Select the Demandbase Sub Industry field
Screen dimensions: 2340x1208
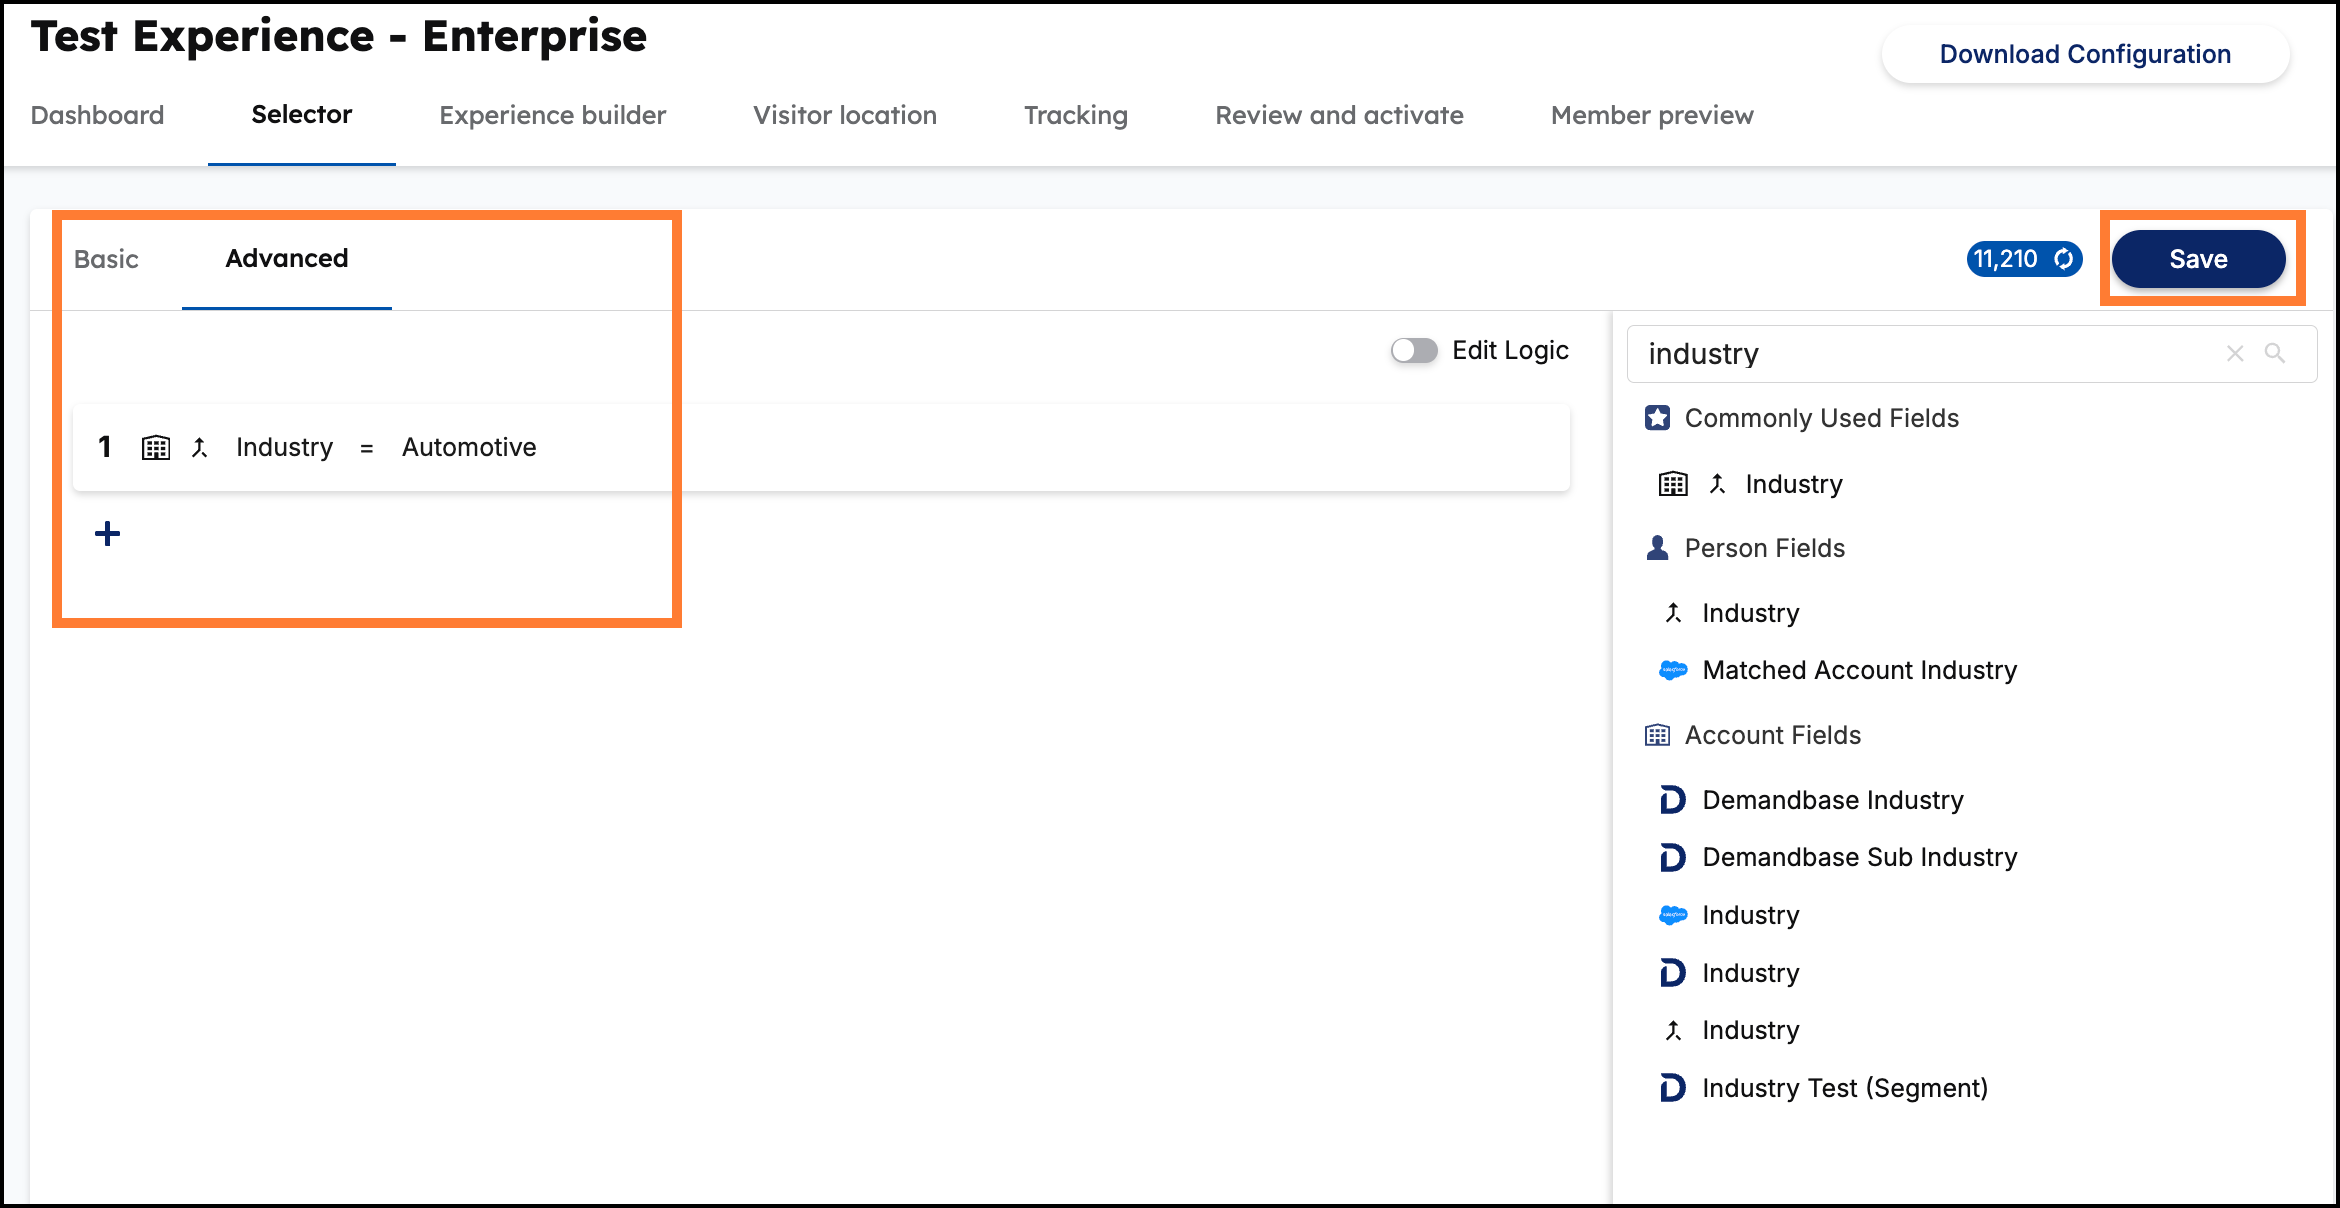[1860, 856]
